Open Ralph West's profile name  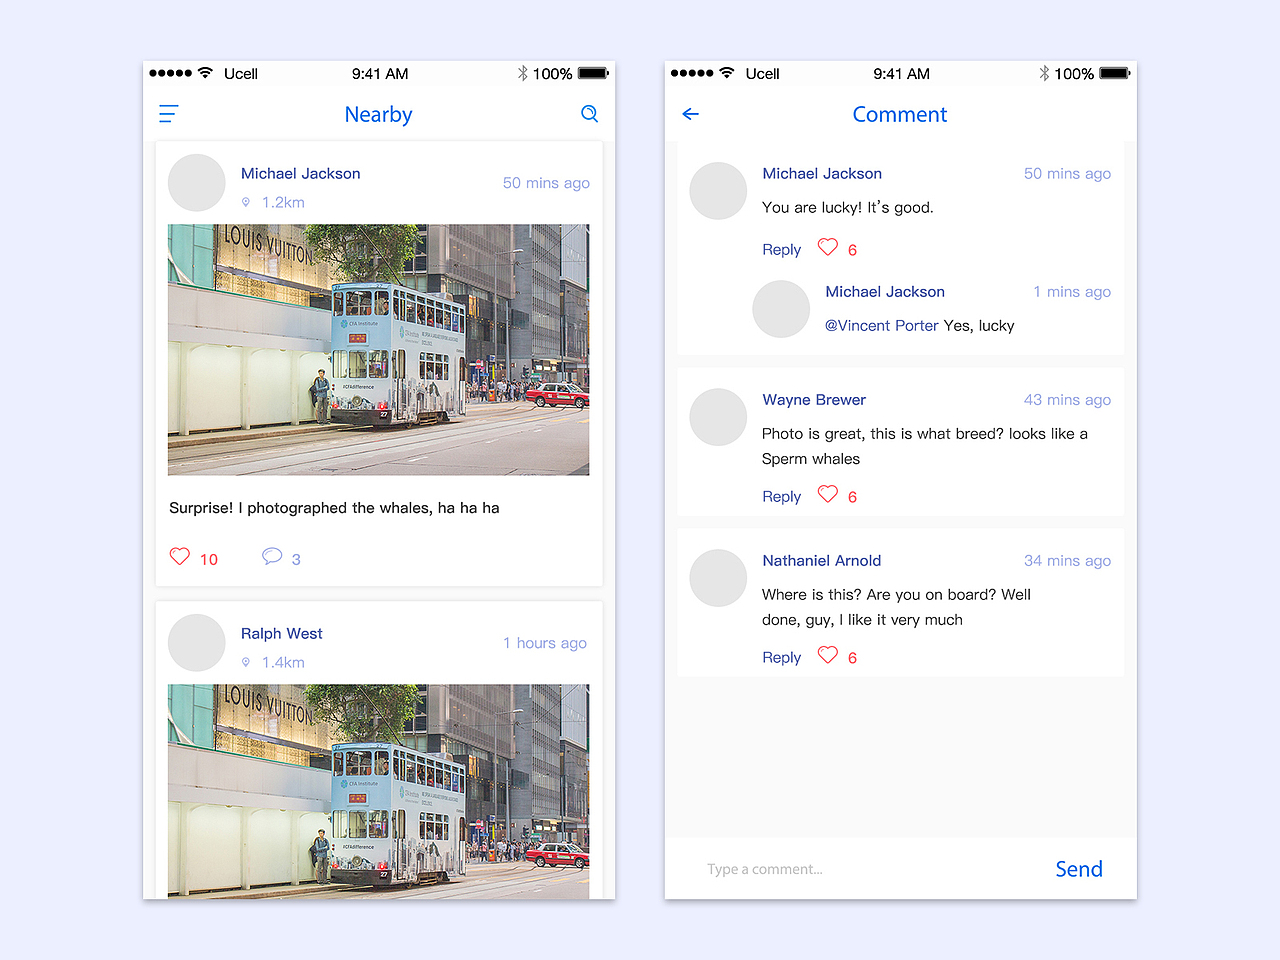(282, 634)
